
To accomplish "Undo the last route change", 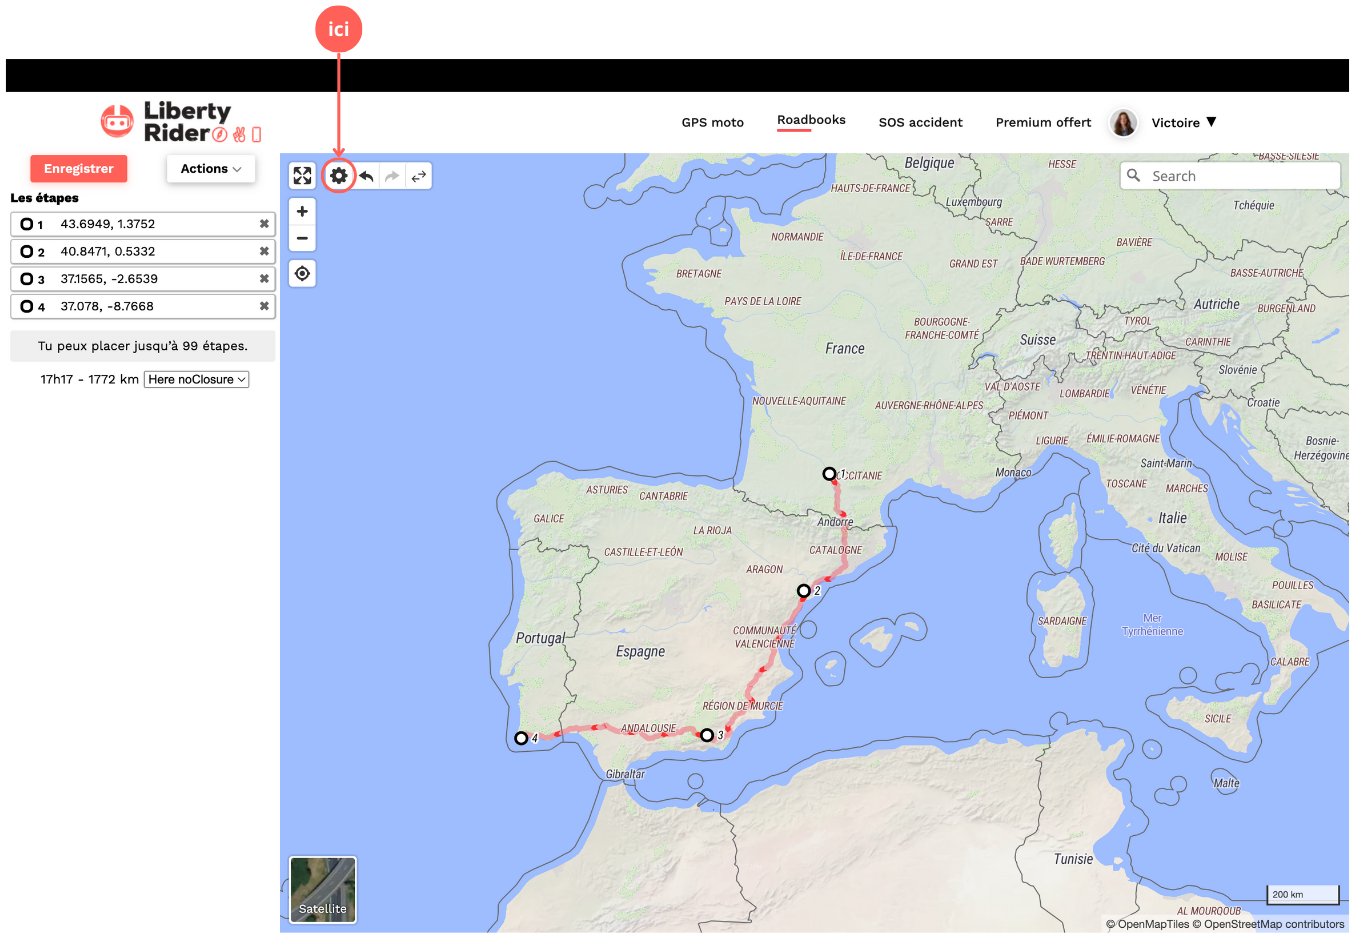I will [x=367, y=176].
